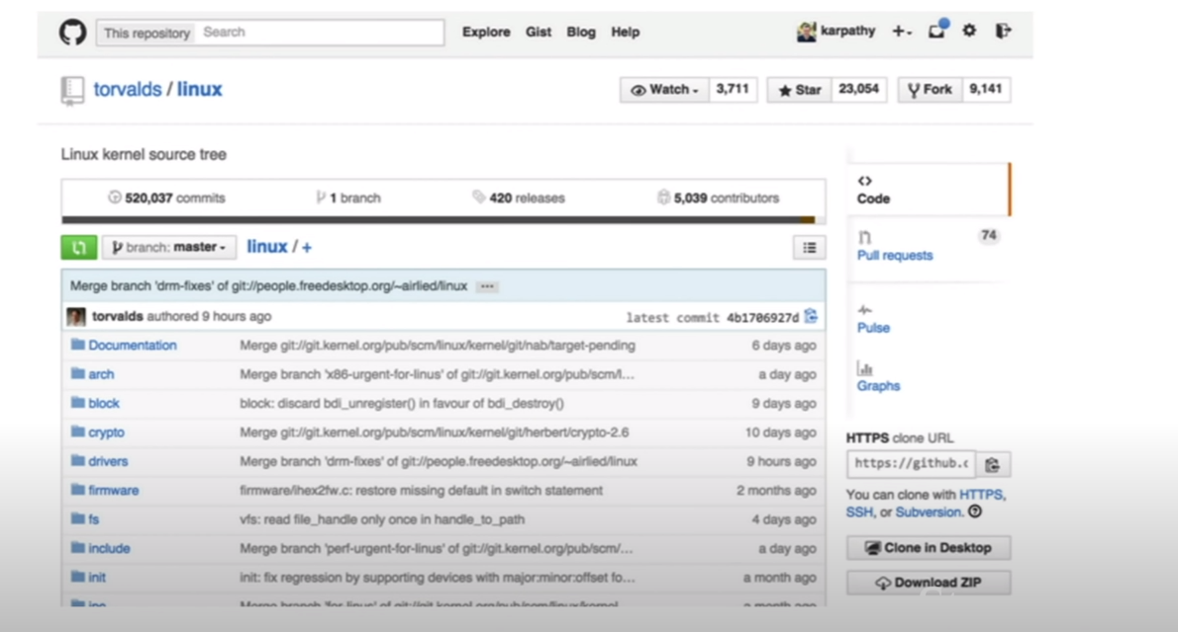Open the arch folder
Viewport: 1178px width, 632px height.
101,374
